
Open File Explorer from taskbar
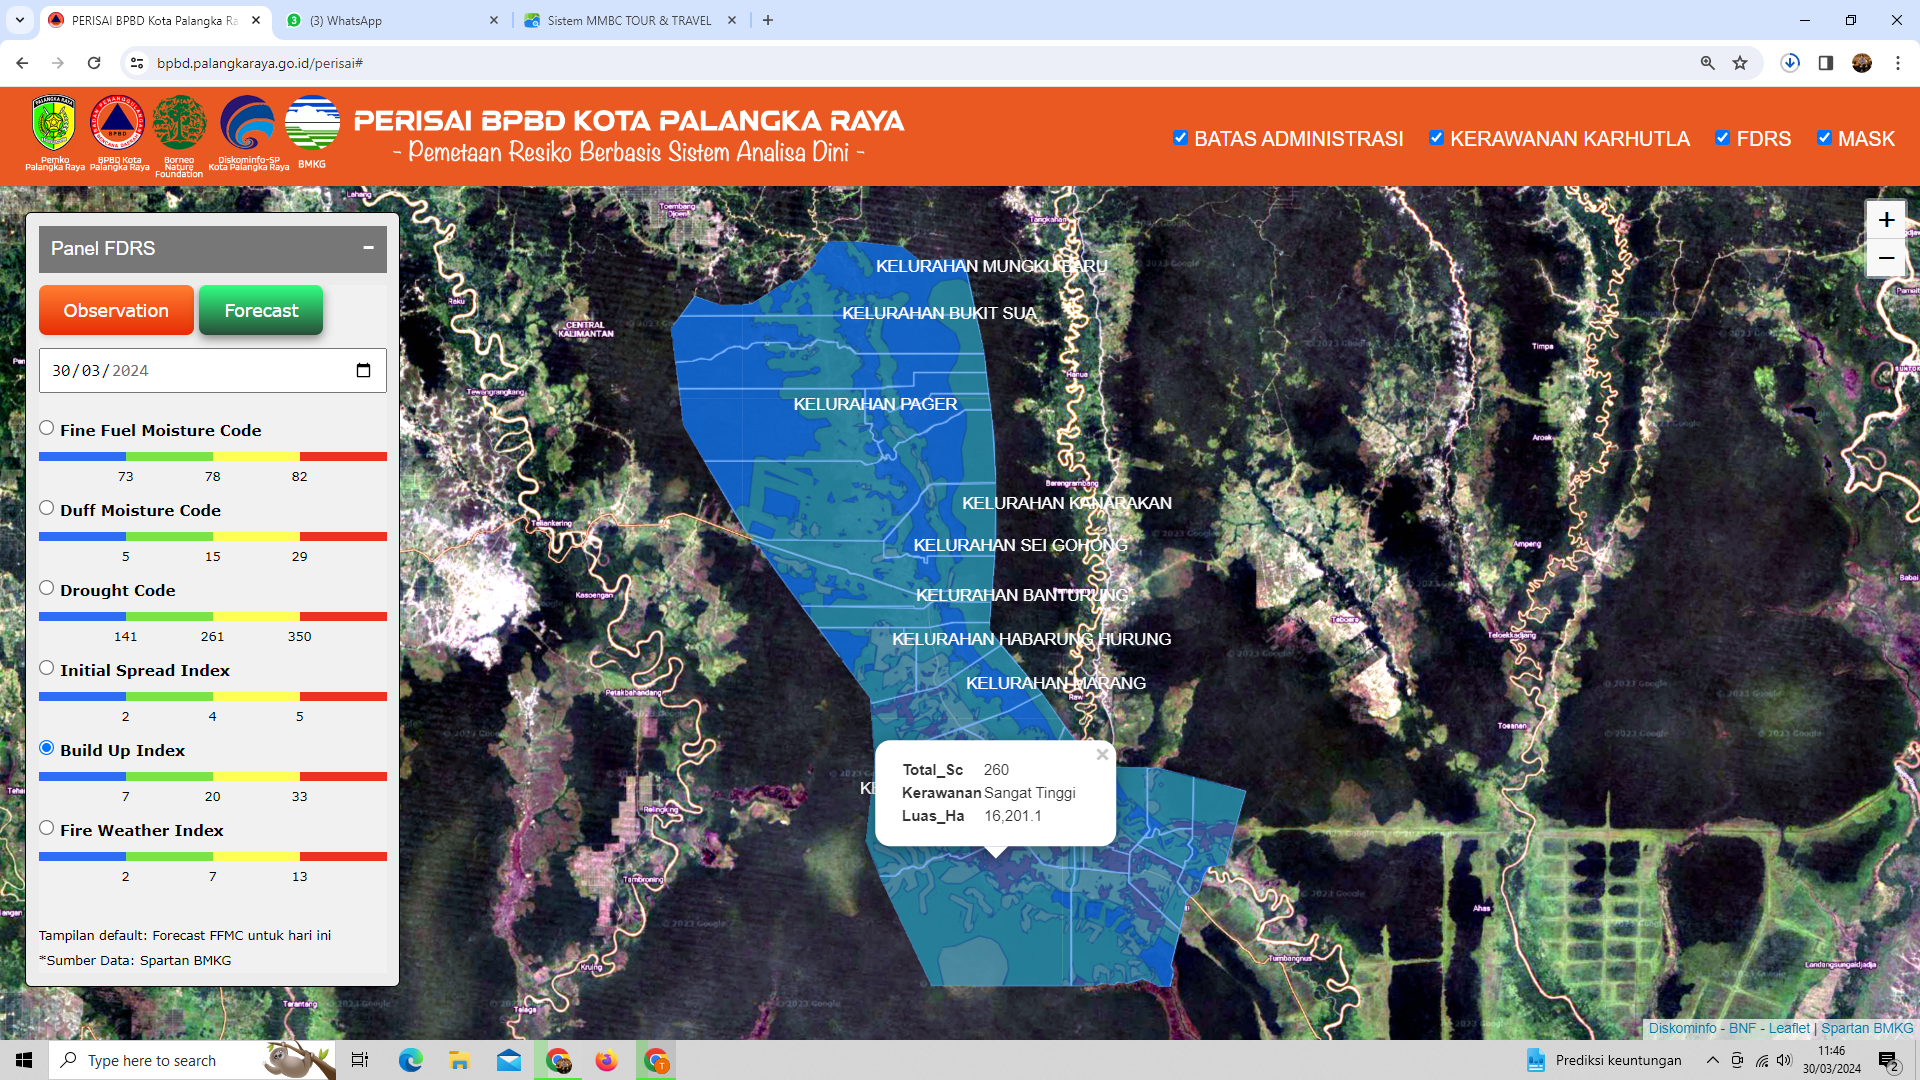click(459, 1060)
